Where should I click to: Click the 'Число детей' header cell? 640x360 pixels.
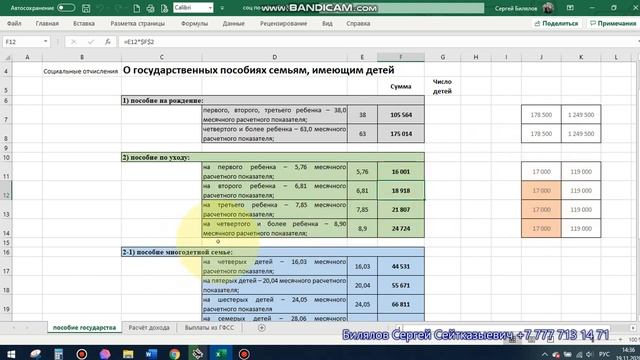coord(442,86)
